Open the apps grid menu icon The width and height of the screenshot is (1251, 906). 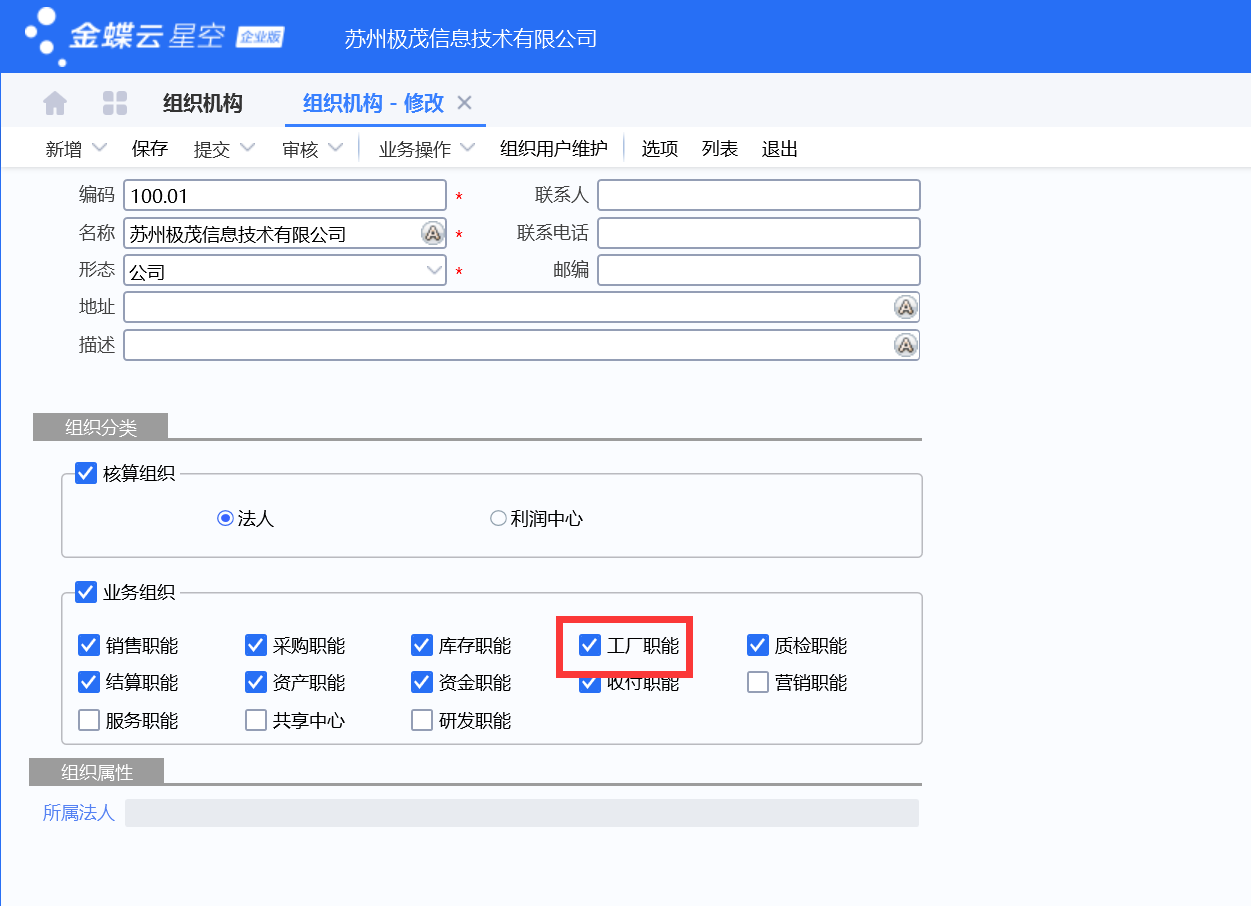click(x=115, y=103)
